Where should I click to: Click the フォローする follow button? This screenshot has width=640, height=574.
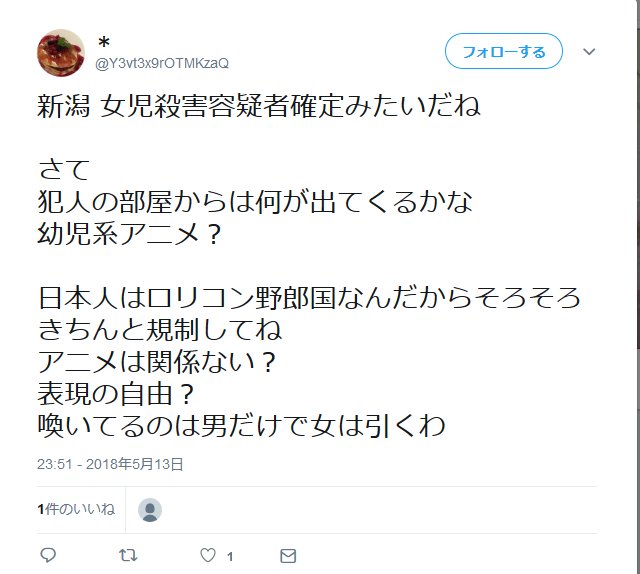[504, 51]
